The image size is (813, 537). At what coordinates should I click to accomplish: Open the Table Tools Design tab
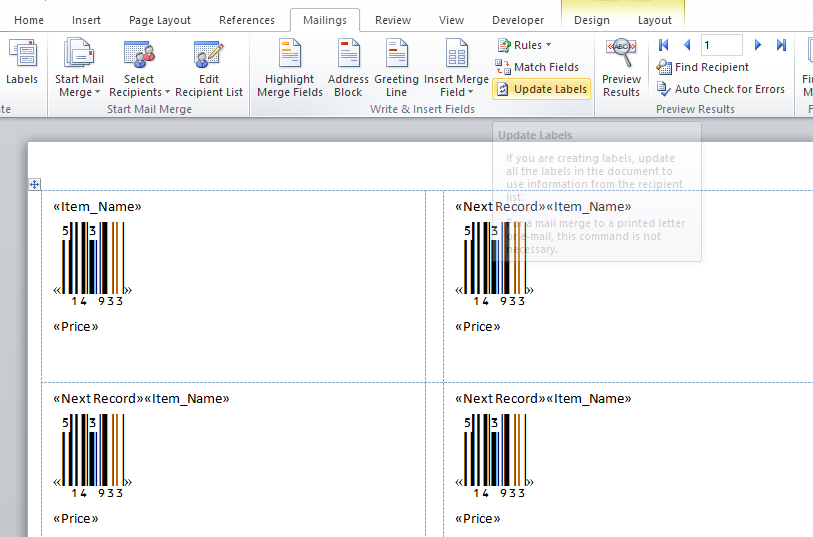pos(592,20)
